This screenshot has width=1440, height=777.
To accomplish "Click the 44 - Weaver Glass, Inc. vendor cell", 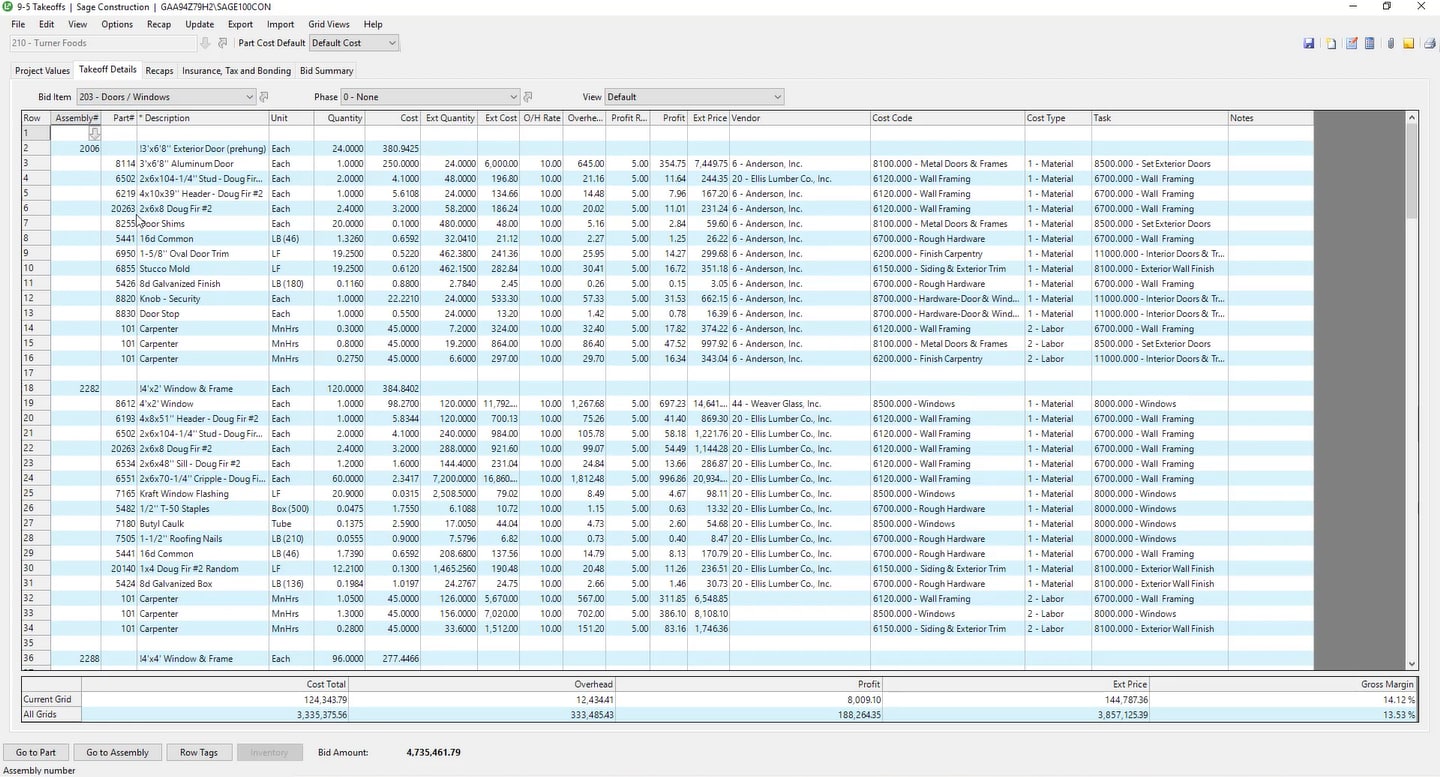I will coord(799,403).
